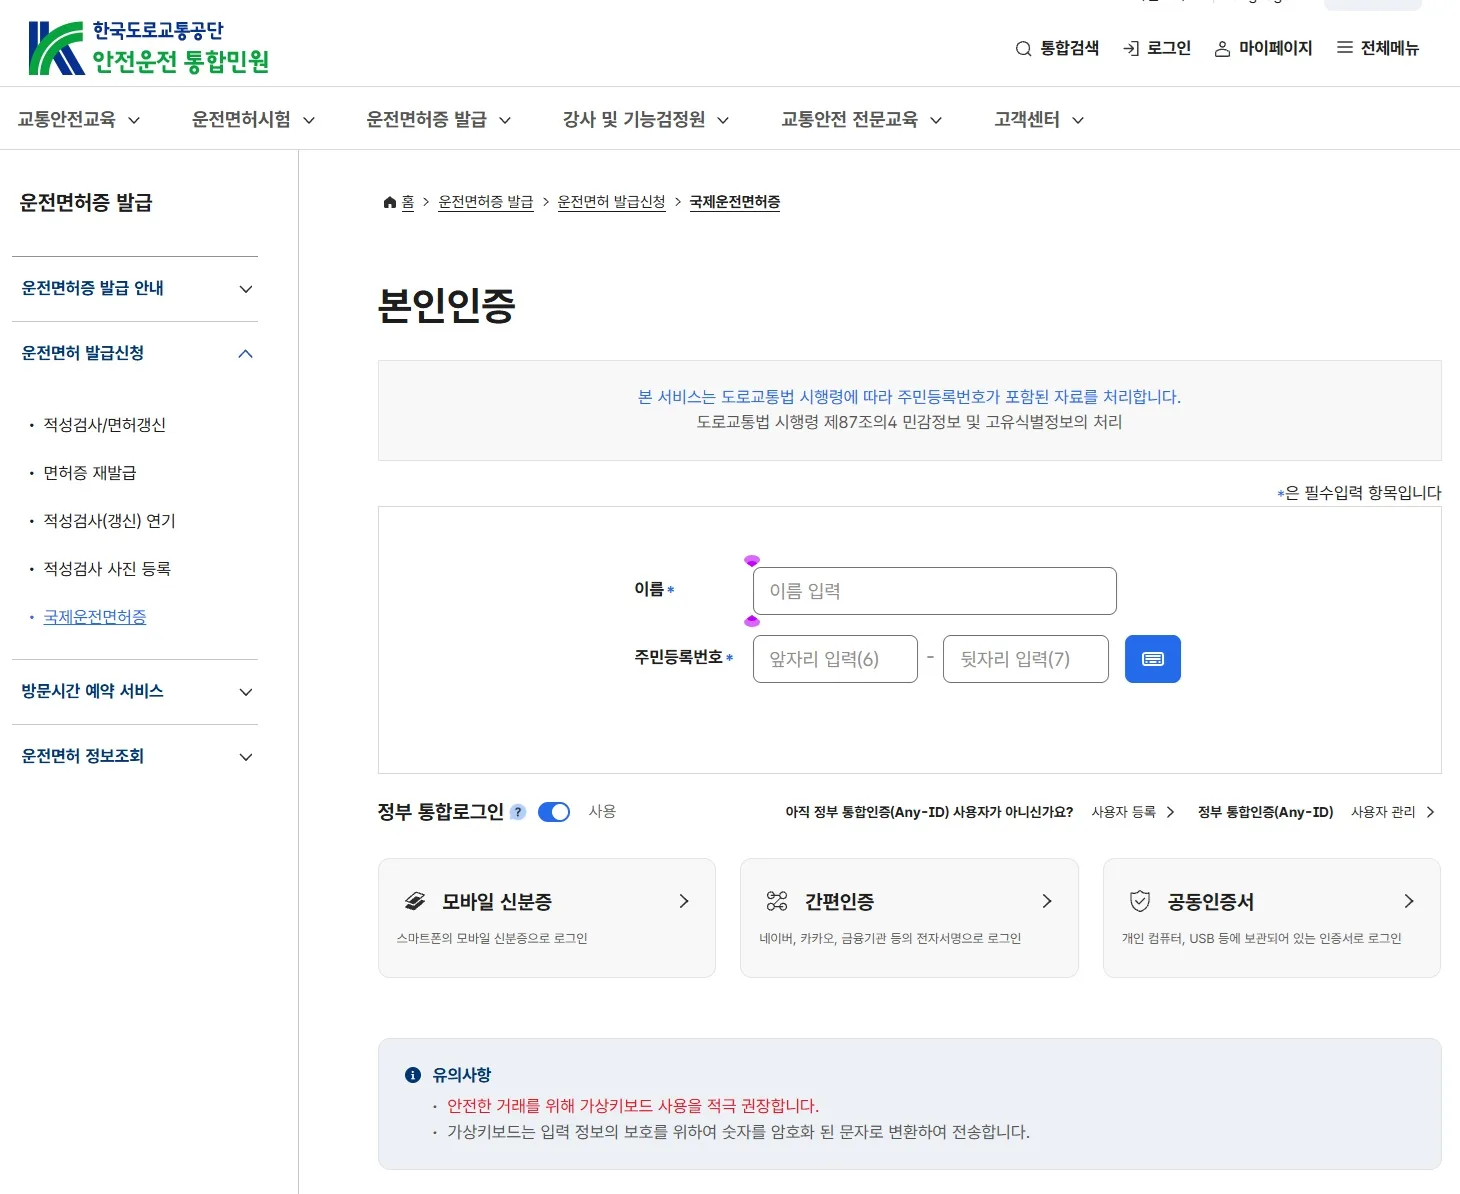Click the 한국도로교통공단 logo
Screen dimensions: 1460x1194
(148, 48)
